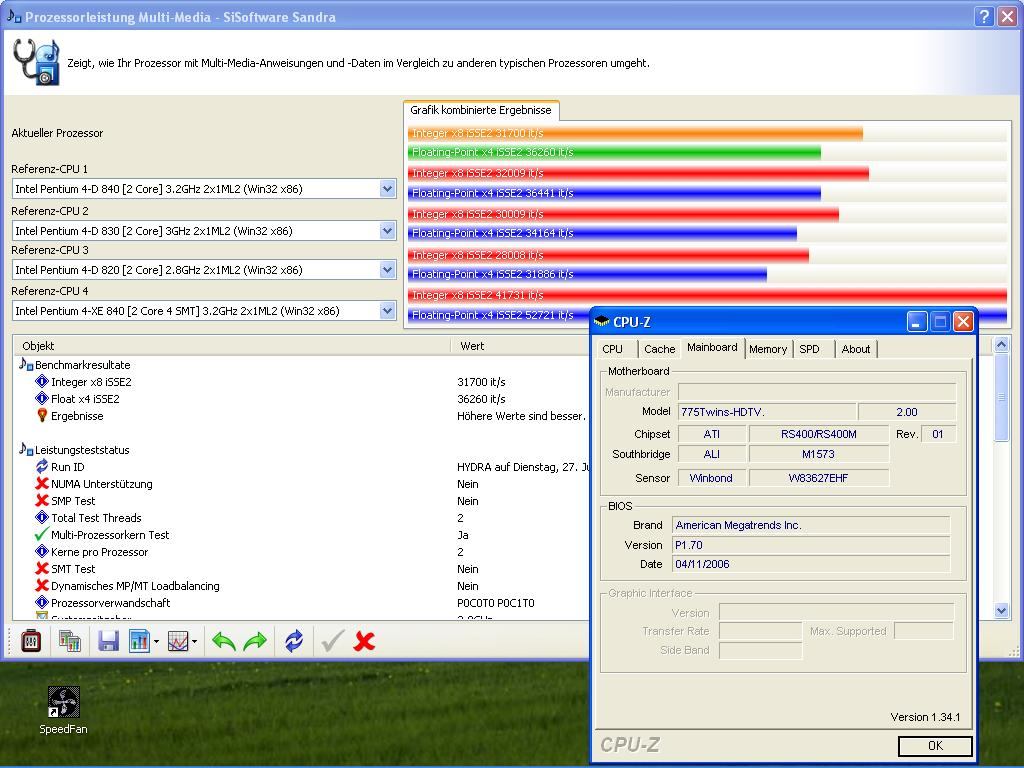
Task: Click the blue Floating-Point 36441 it/s bar
Action: coord(614,193)
